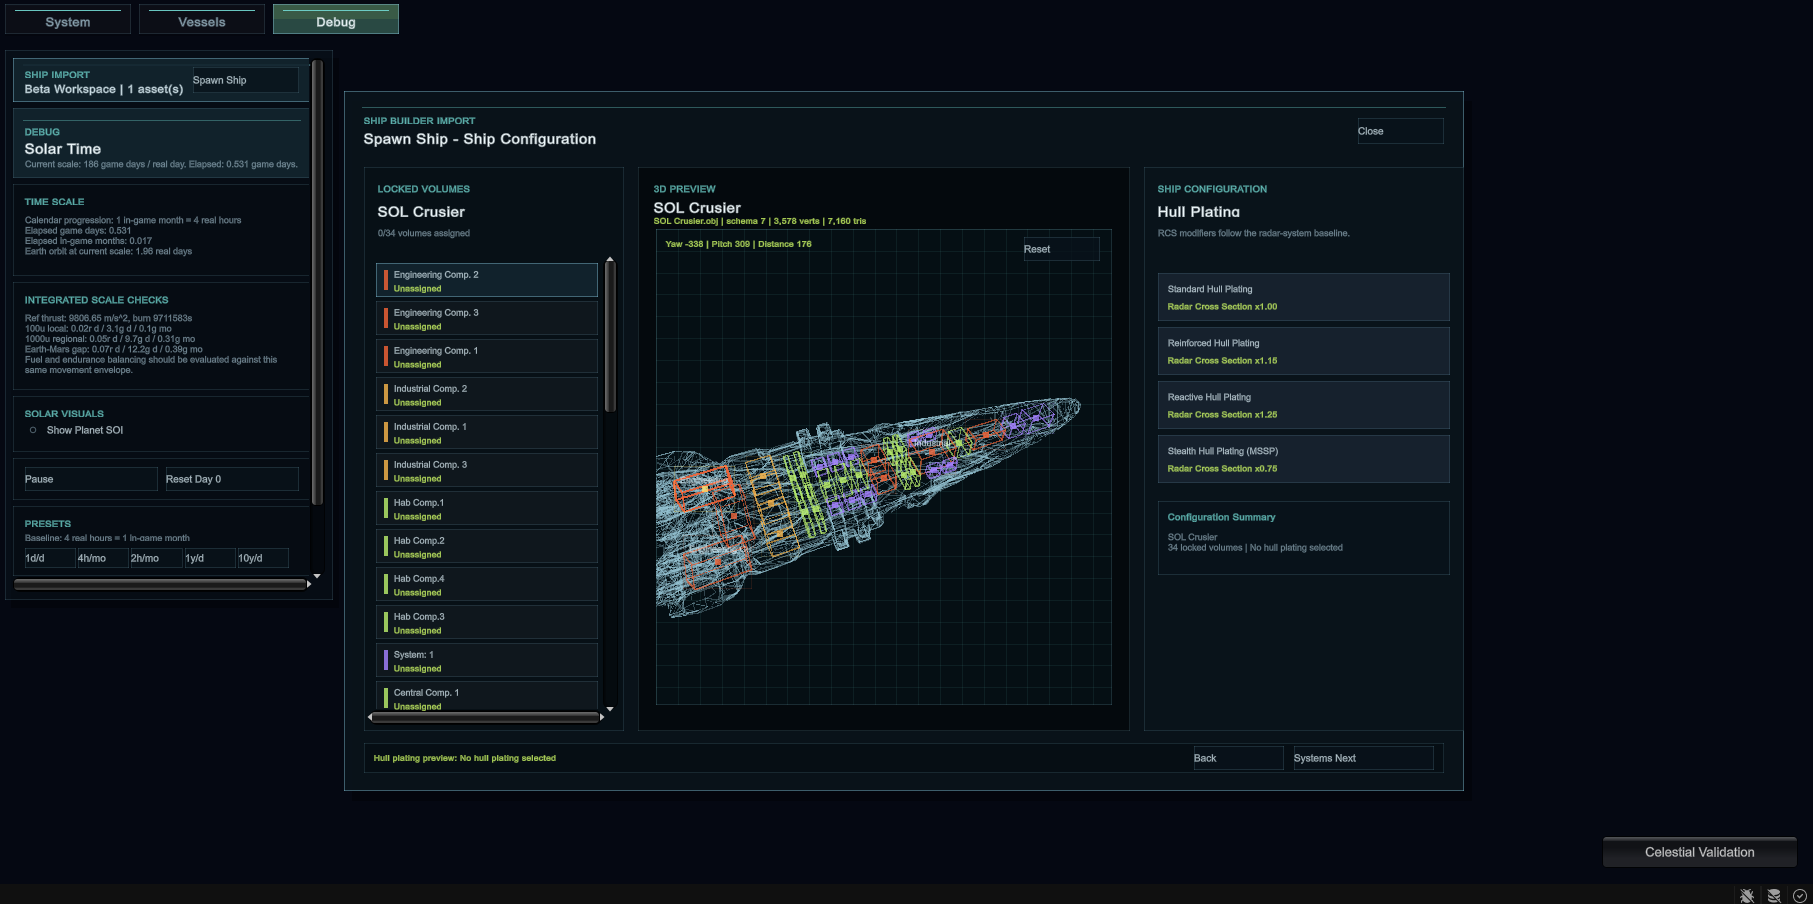Select Hab Comp.4 volume
Screen dimensions: 1813x904
[487, 585]
